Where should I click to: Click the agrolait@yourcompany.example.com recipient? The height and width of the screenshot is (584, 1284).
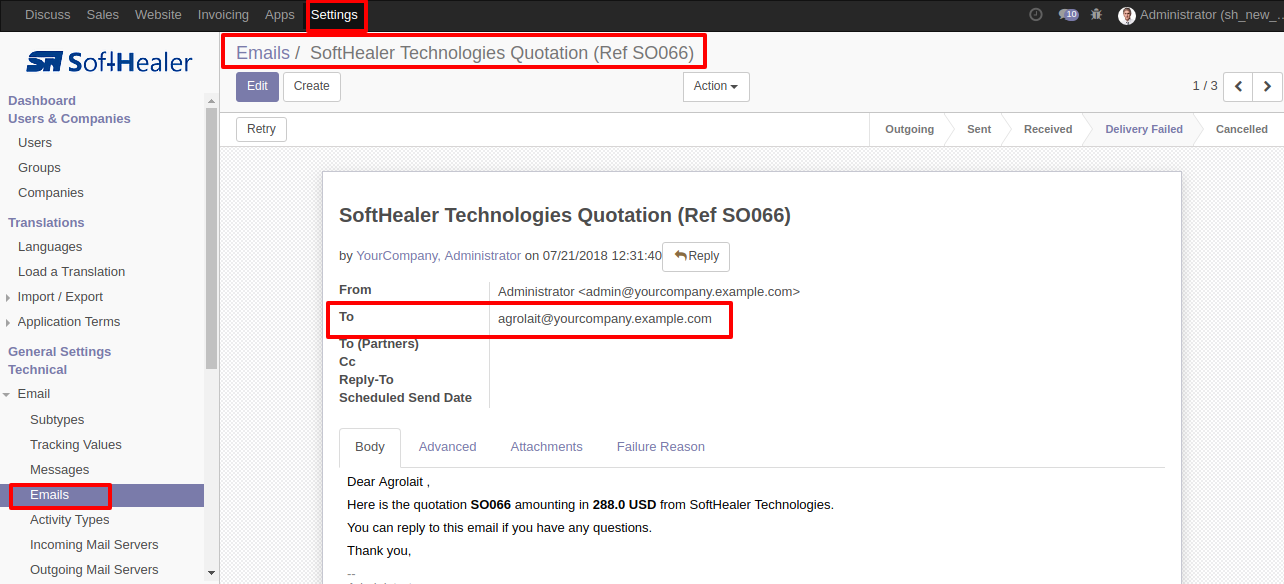[605, 319]
